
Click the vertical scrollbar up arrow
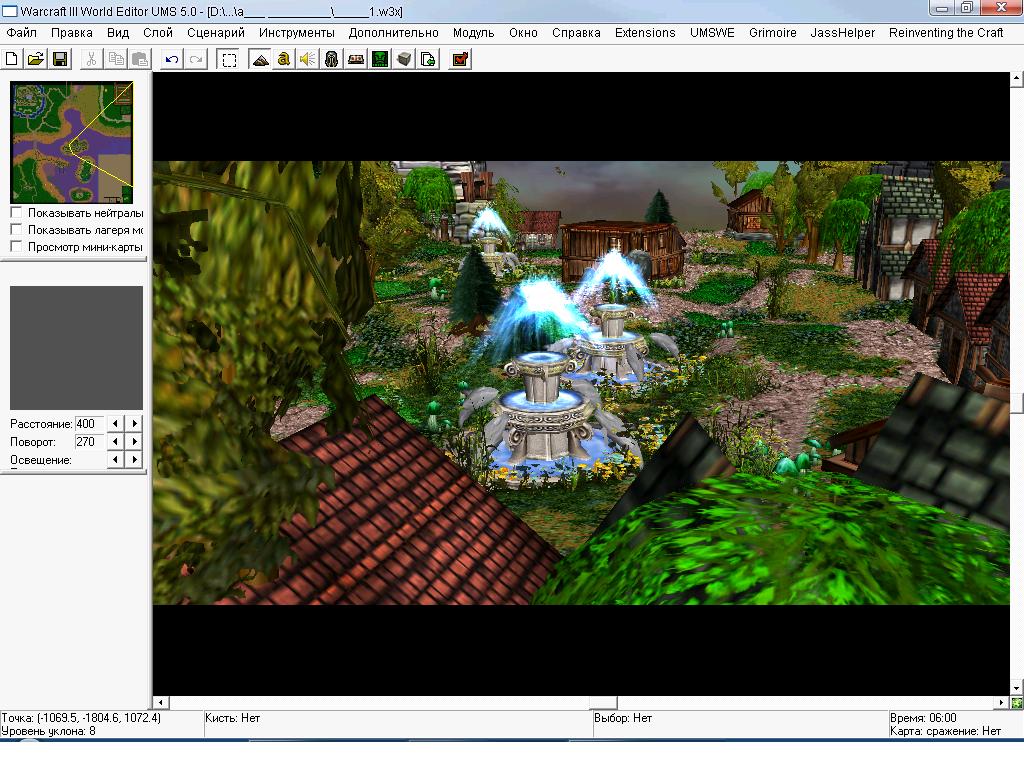pos(1016,80)
